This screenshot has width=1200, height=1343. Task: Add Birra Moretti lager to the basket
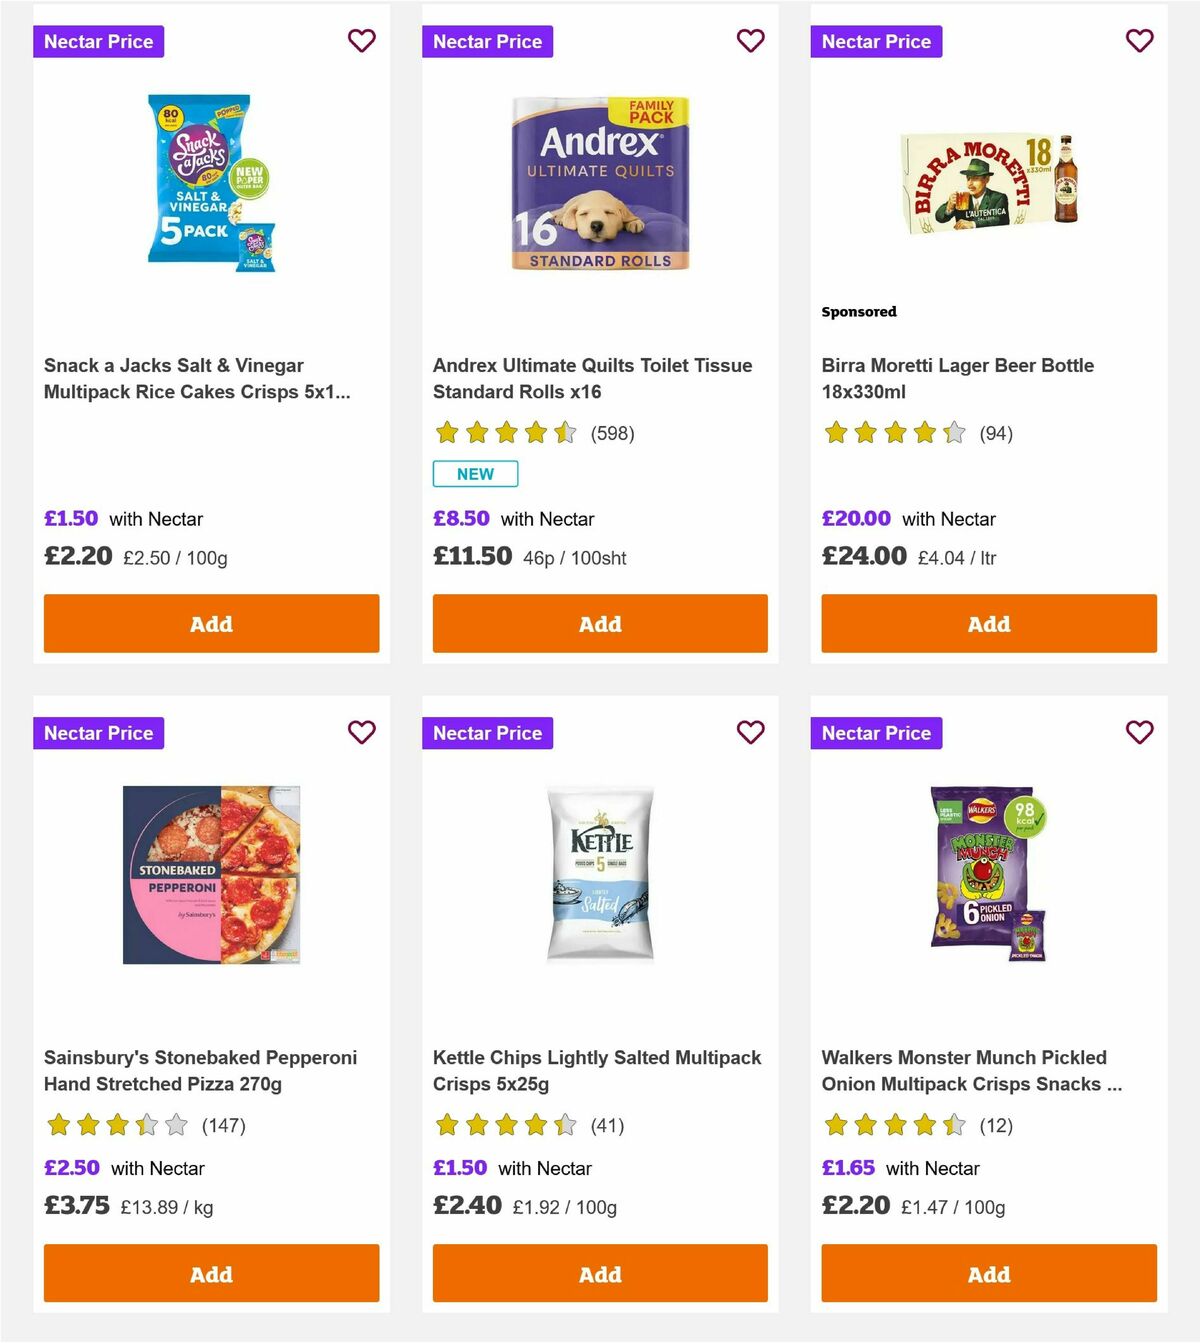(988, 623)
